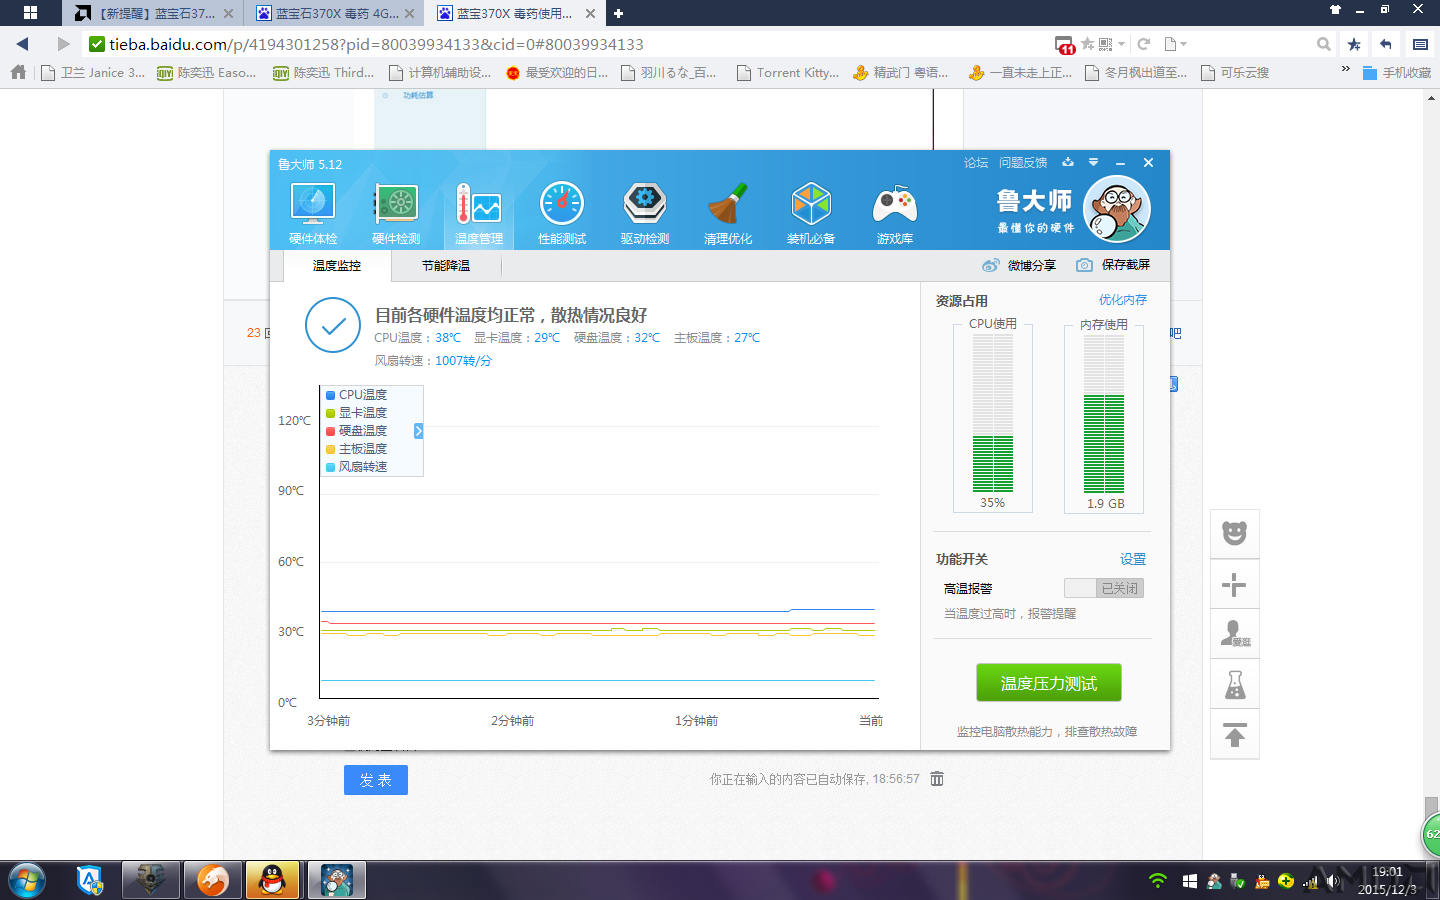
Task: Click the plus sidebar icon
Action: (x=1235, y=585)
